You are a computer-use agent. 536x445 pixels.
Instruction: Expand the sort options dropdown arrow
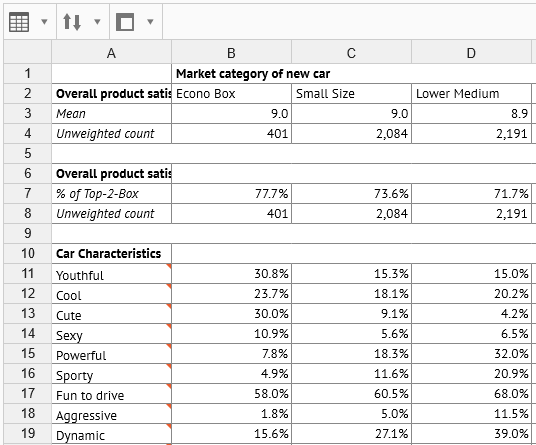pos(97,22)
